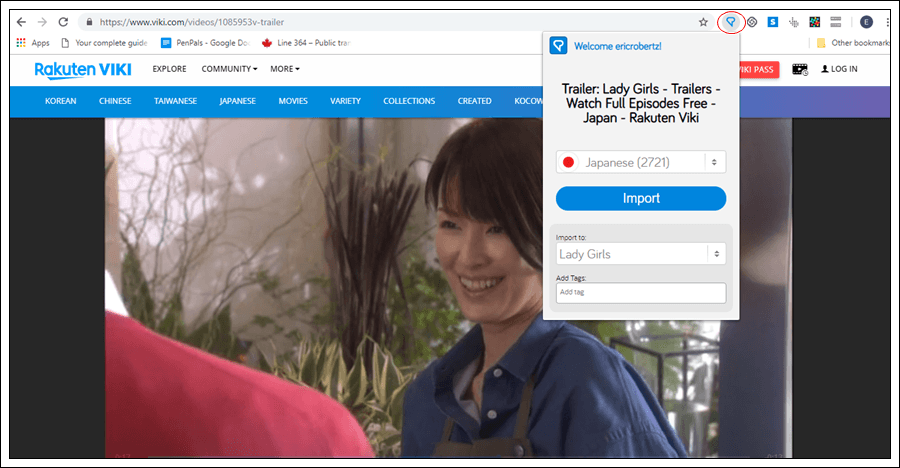The height and width of the screenshot is (468, 900).
Task: Click the LingQ extension icon circled in red
Action: 732,22
